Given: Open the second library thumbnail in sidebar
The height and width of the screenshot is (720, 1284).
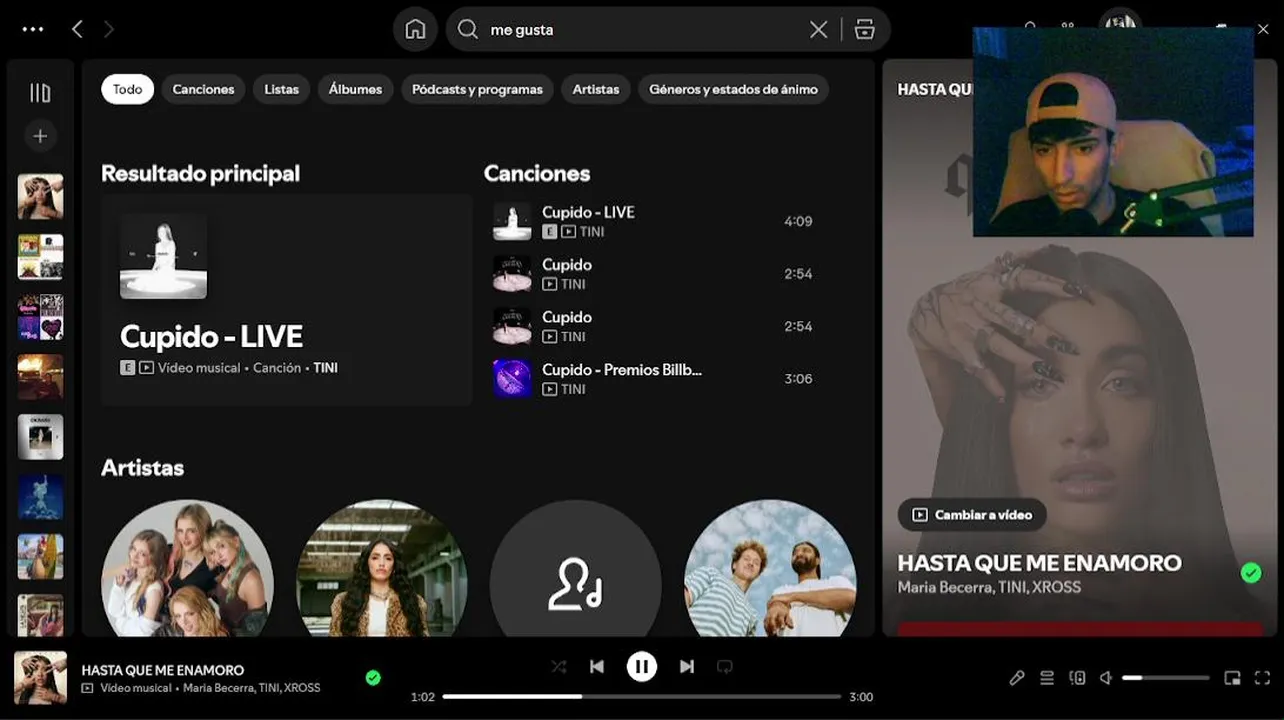Looking at the screenshot, I should click(40, 256).
